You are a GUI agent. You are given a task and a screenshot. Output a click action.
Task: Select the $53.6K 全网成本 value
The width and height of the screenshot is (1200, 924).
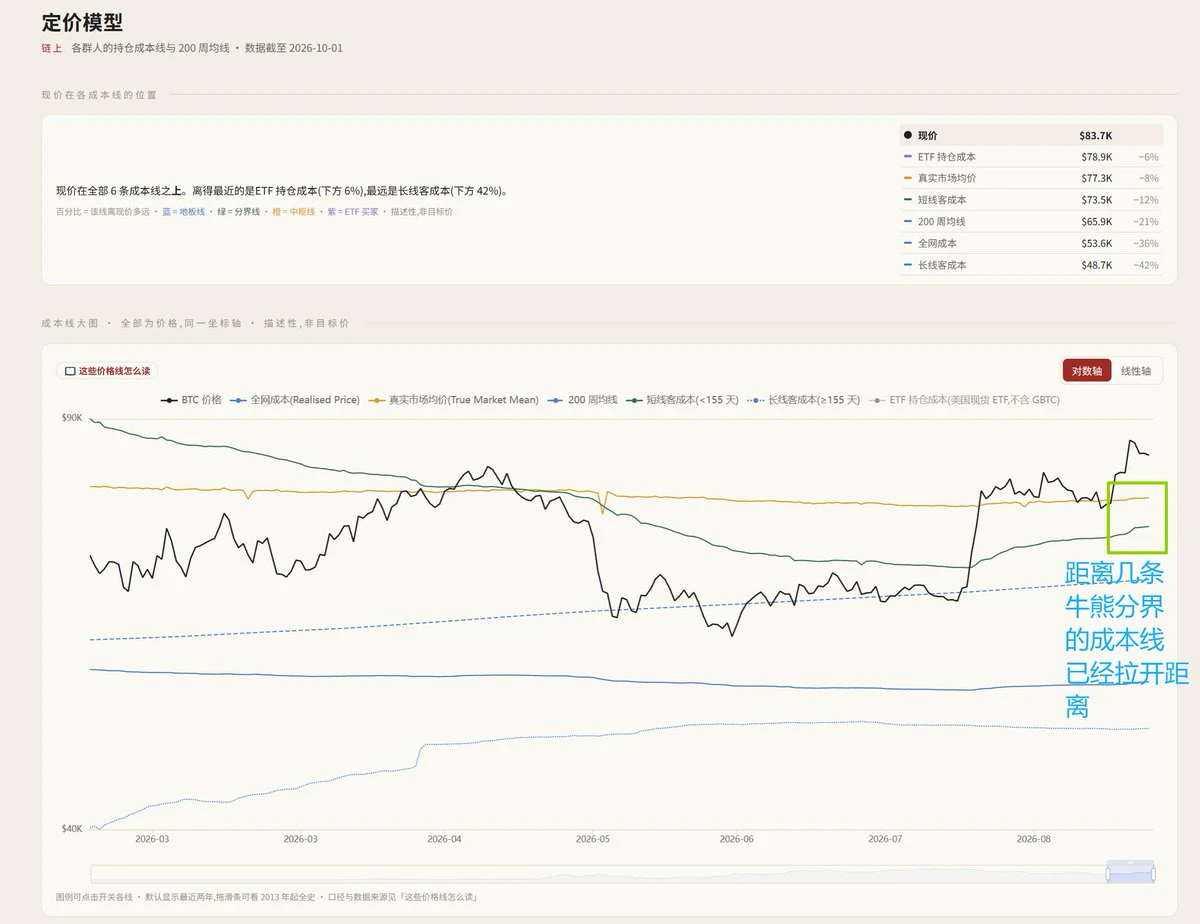(x=1096, y=243)
